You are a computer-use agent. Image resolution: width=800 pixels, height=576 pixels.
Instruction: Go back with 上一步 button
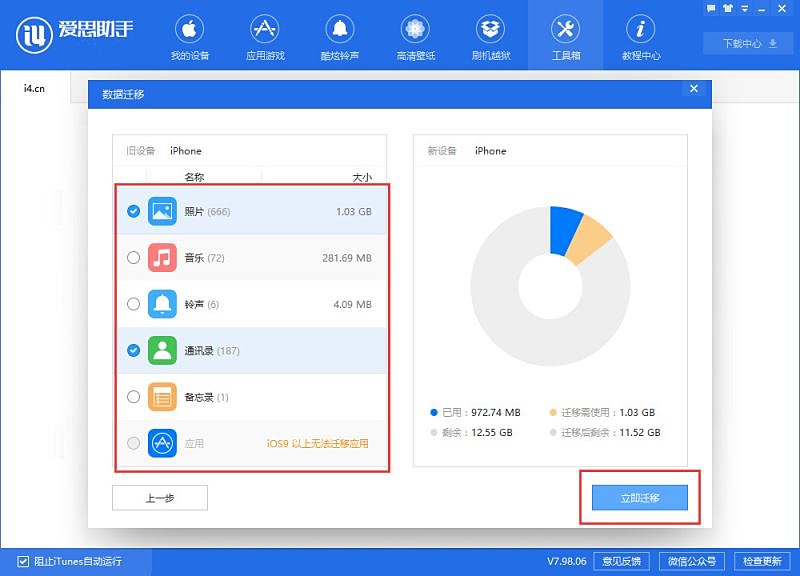(160, 497)
